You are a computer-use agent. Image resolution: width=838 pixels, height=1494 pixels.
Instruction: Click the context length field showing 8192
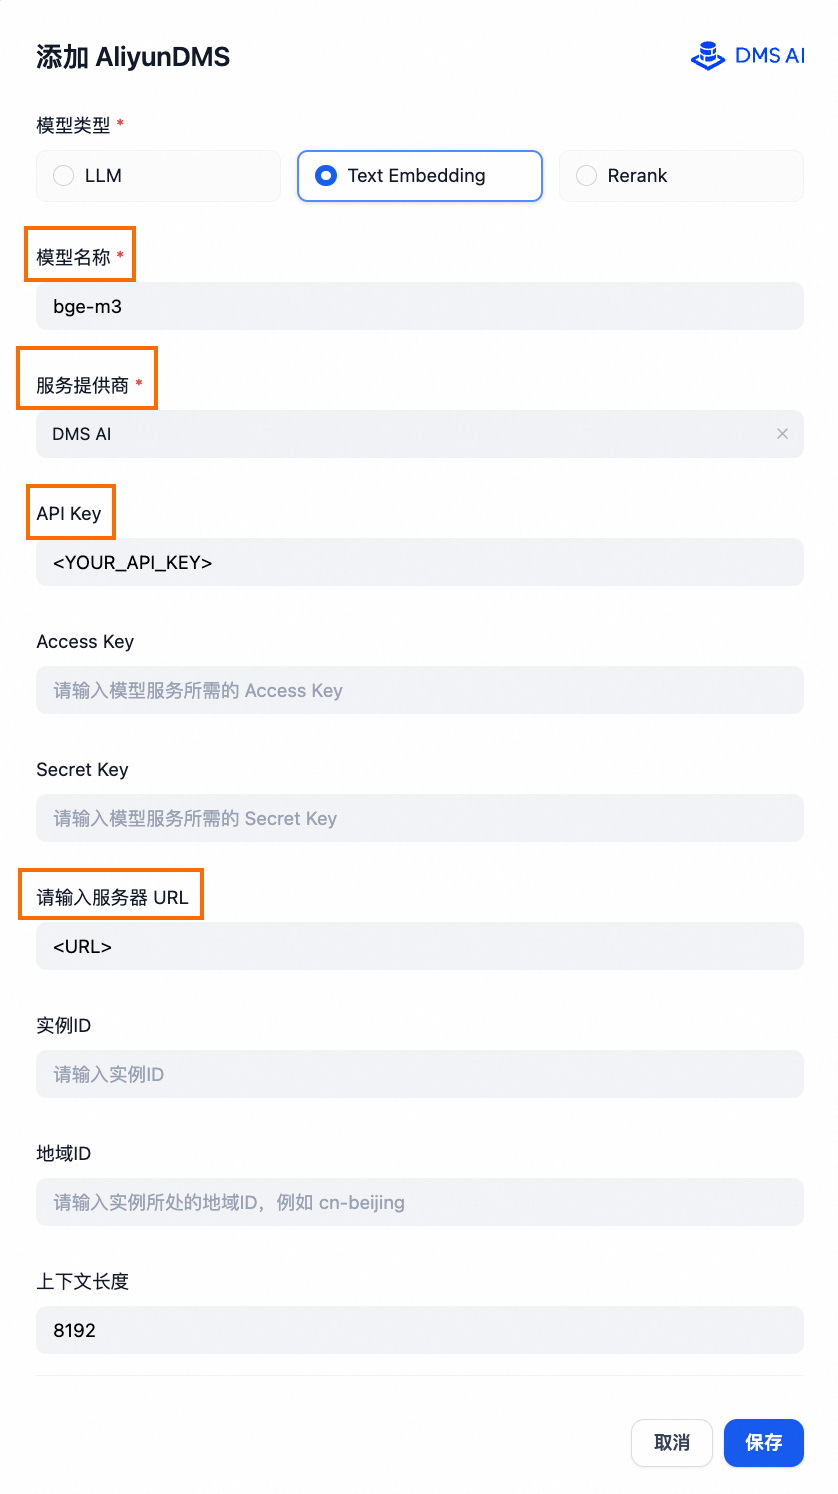coord(420,1330)
